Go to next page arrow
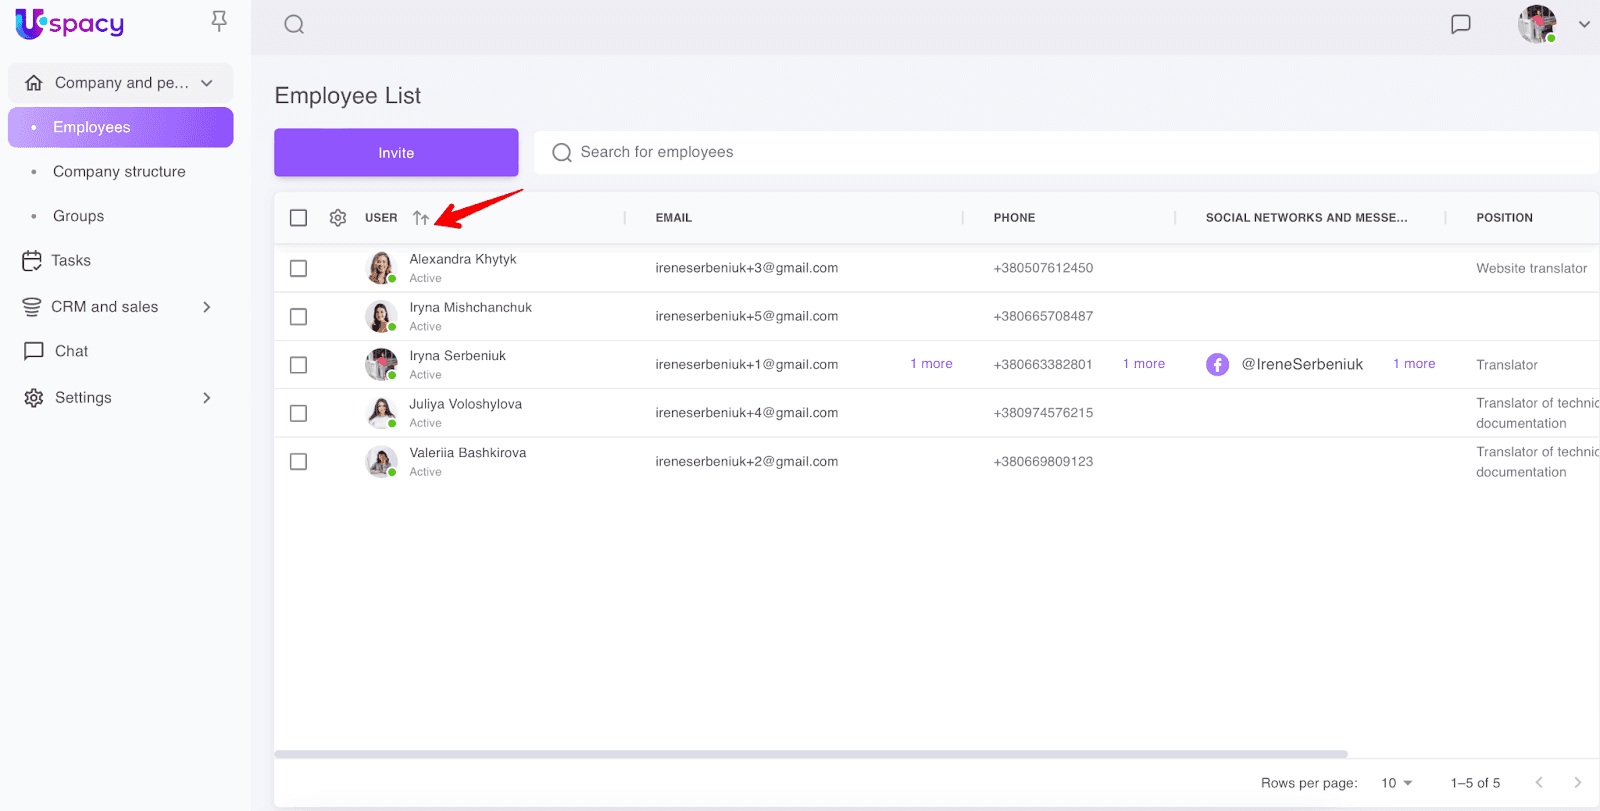1600x811 pixels. [x=1577, y=783]
